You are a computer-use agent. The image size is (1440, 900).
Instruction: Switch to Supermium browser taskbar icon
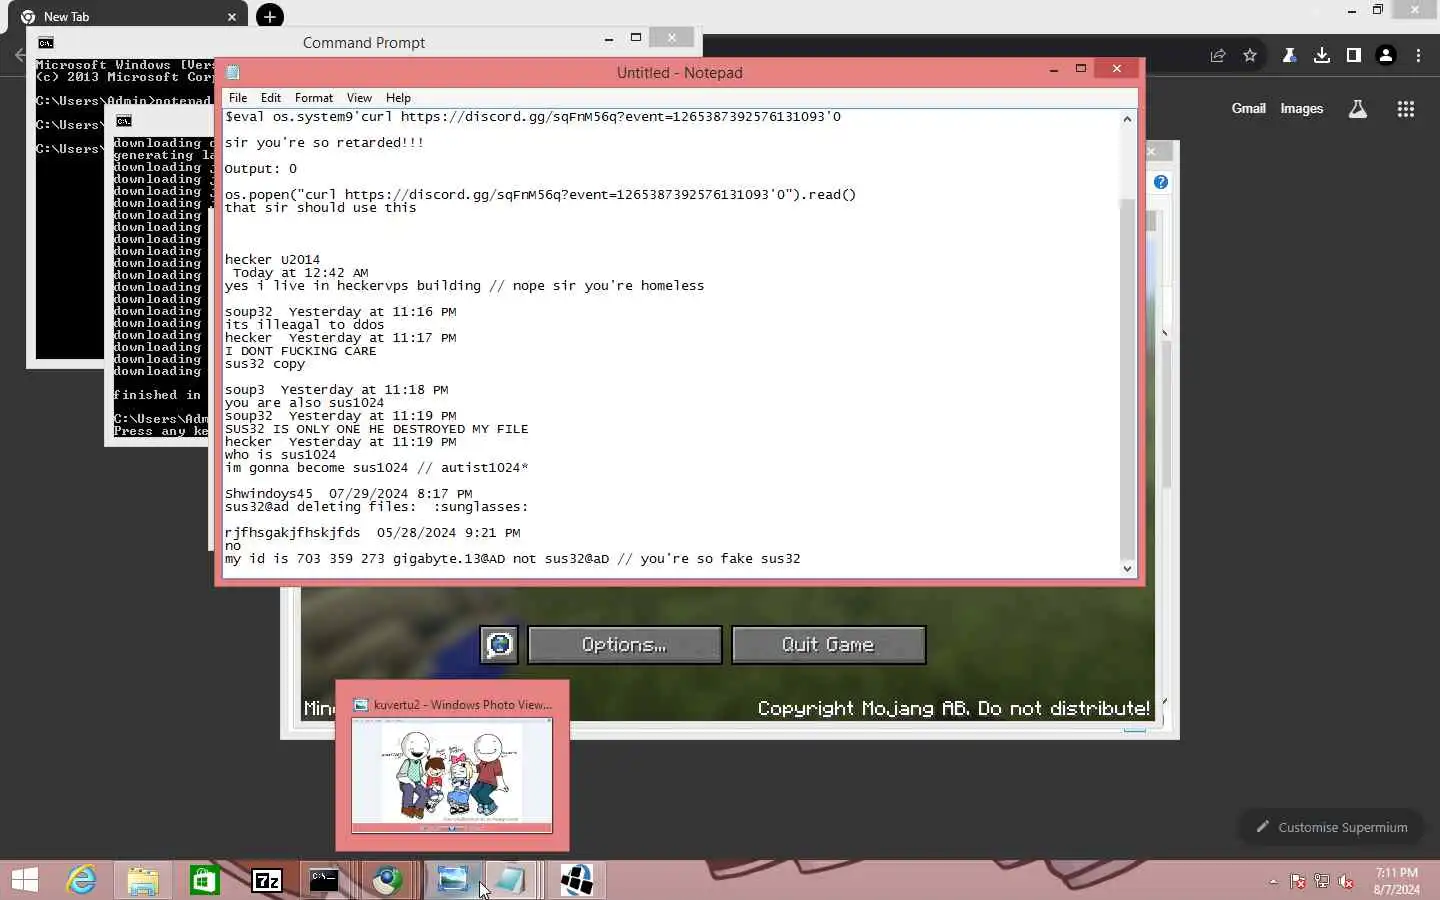click(x=387, y=880)
